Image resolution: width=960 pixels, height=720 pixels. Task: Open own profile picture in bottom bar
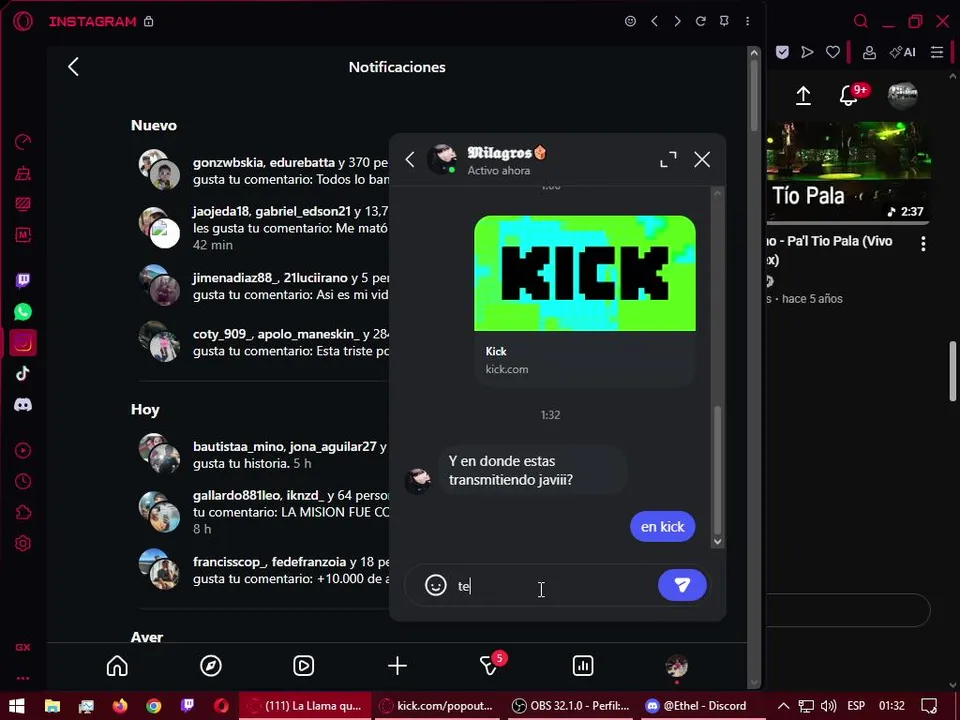677,666
